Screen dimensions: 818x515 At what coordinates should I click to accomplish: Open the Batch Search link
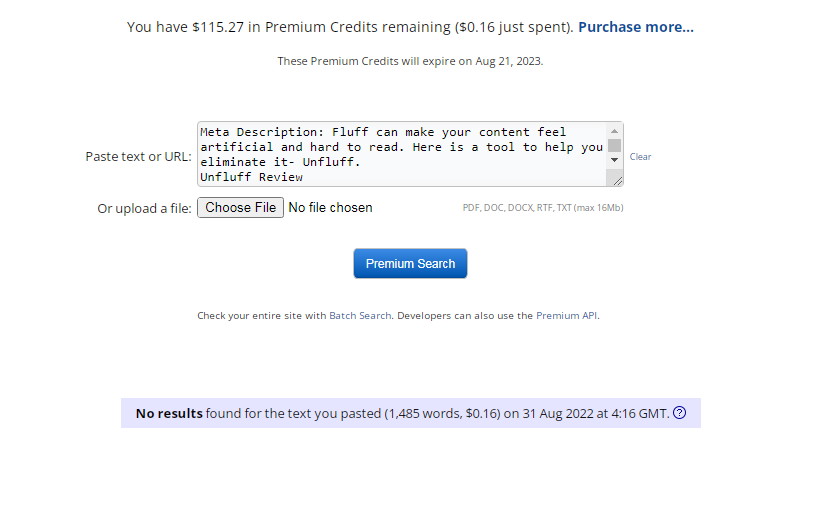tap(360, 316)
